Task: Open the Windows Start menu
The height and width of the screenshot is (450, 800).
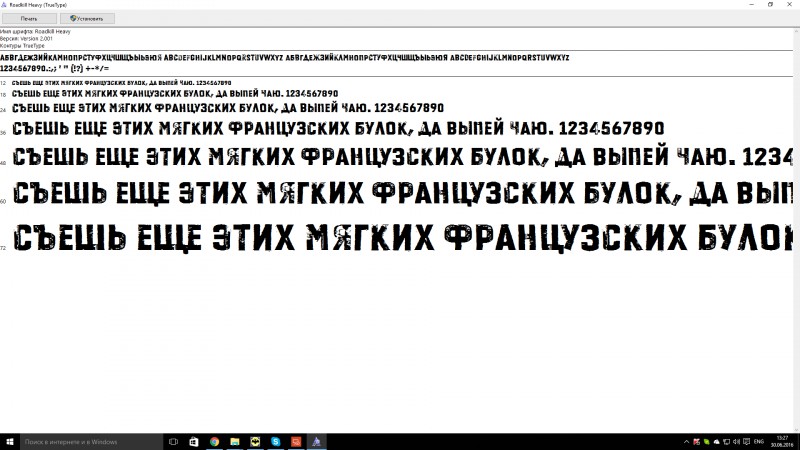Action: pyautogui.click(x=9, y=442)
